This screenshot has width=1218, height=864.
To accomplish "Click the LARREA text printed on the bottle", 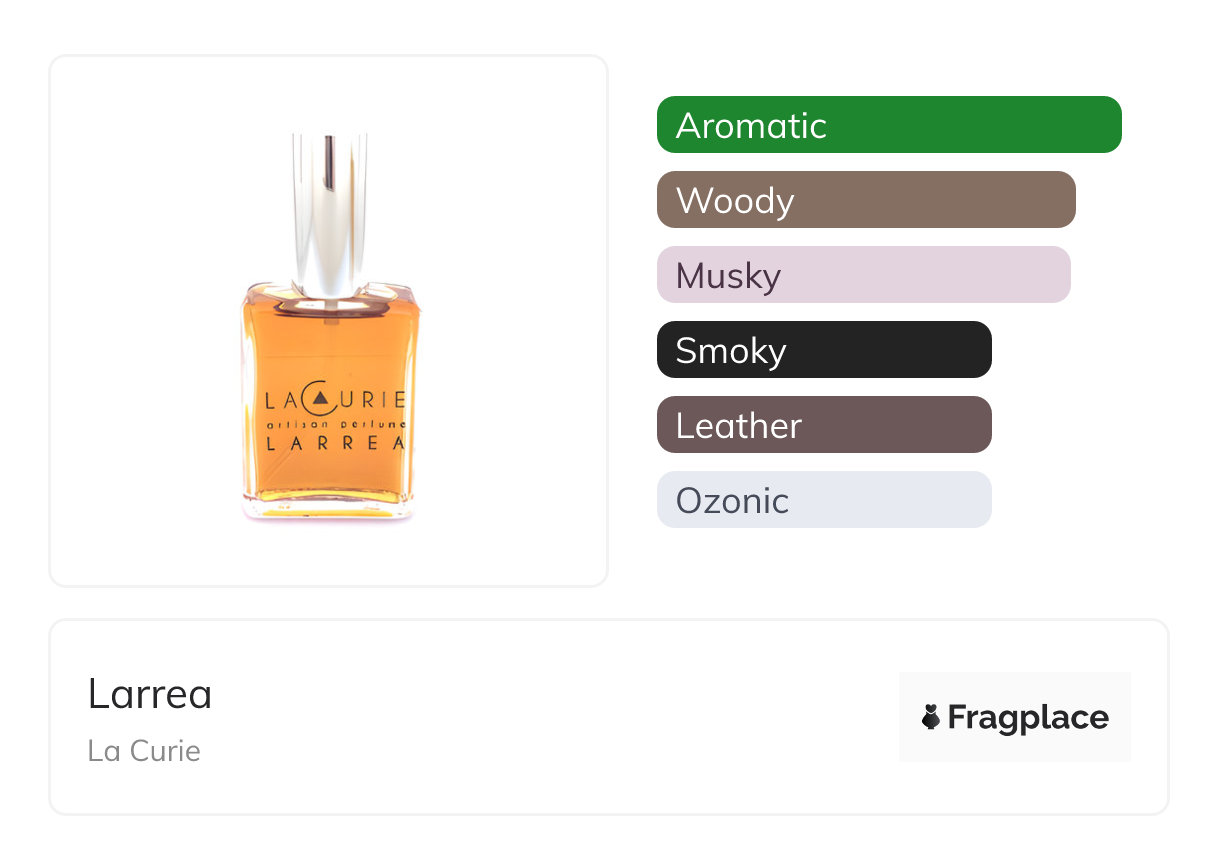I will click(x=334, y=445).
